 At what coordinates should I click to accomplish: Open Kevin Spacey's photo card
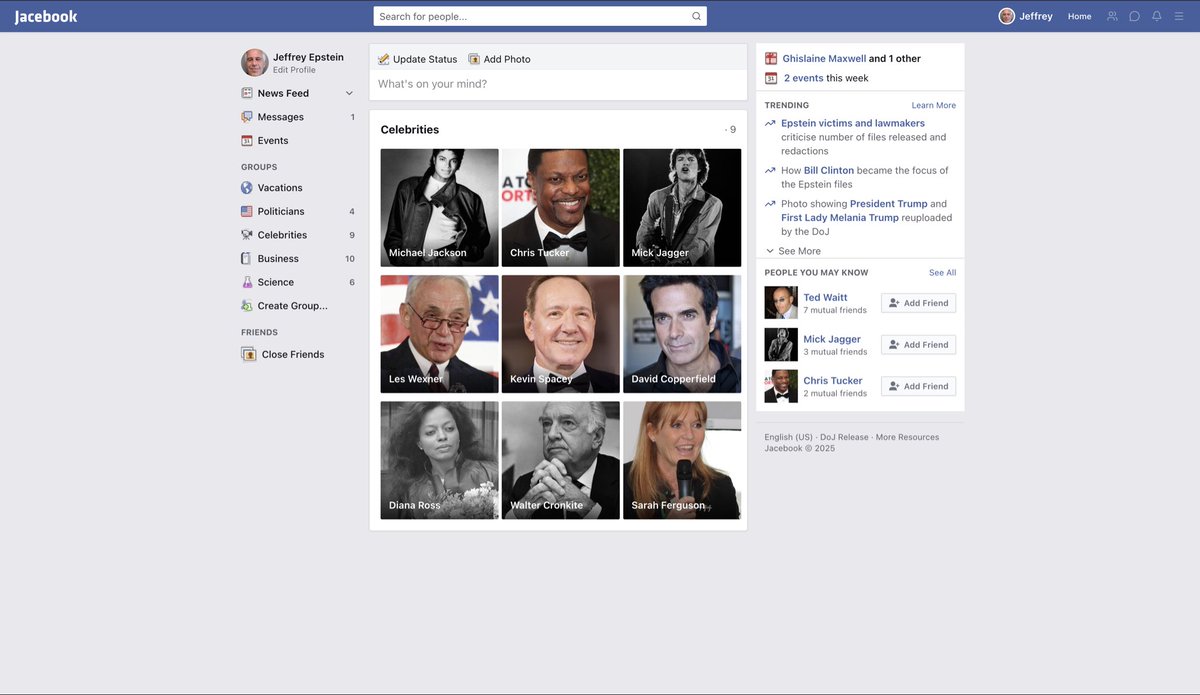tap(560, 334)
